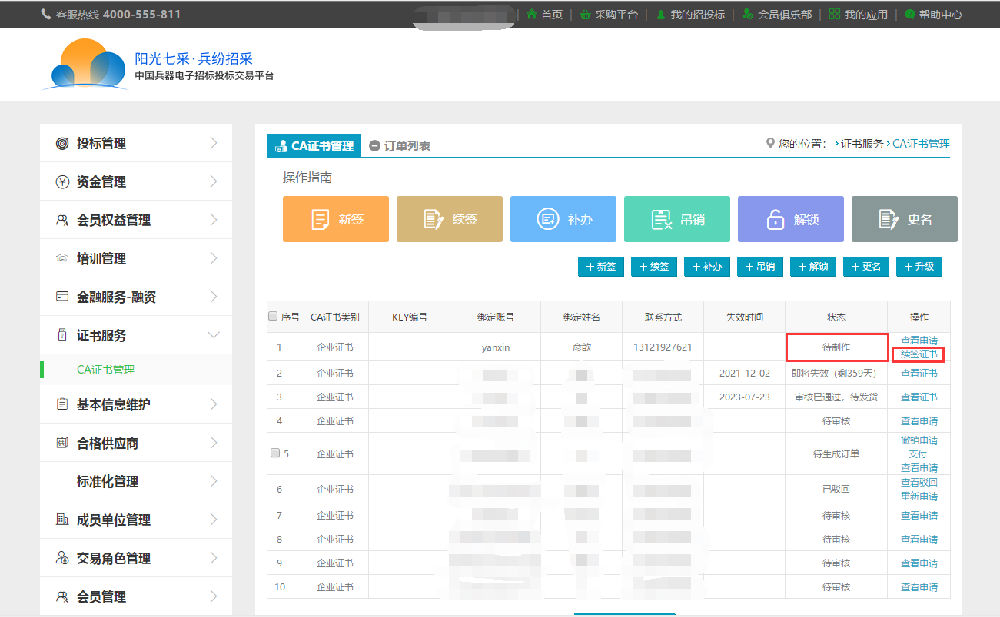Image resolution: width=1000 pixels, height=617 pixels.
Task: Click the red-boxed certificate link in row 1
Action: (x=919, y=354)
